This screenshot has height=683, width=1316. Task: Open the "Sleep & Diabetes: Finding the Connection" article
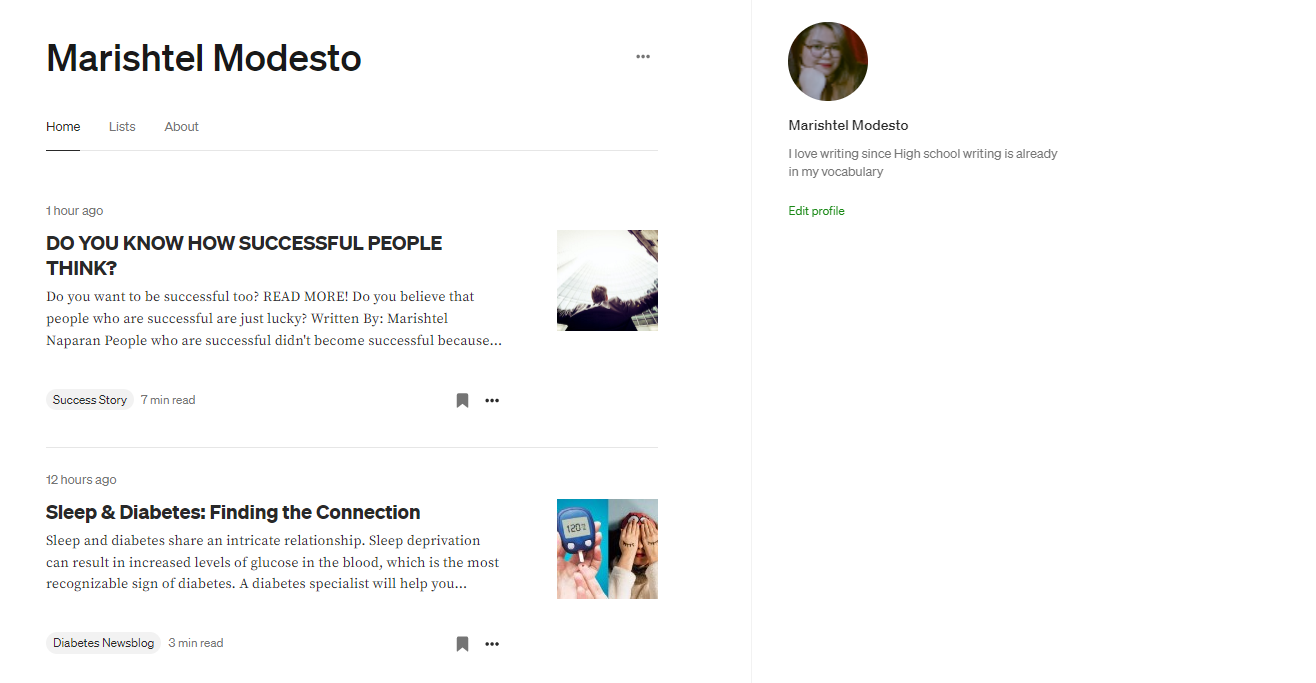pos(233,512)
